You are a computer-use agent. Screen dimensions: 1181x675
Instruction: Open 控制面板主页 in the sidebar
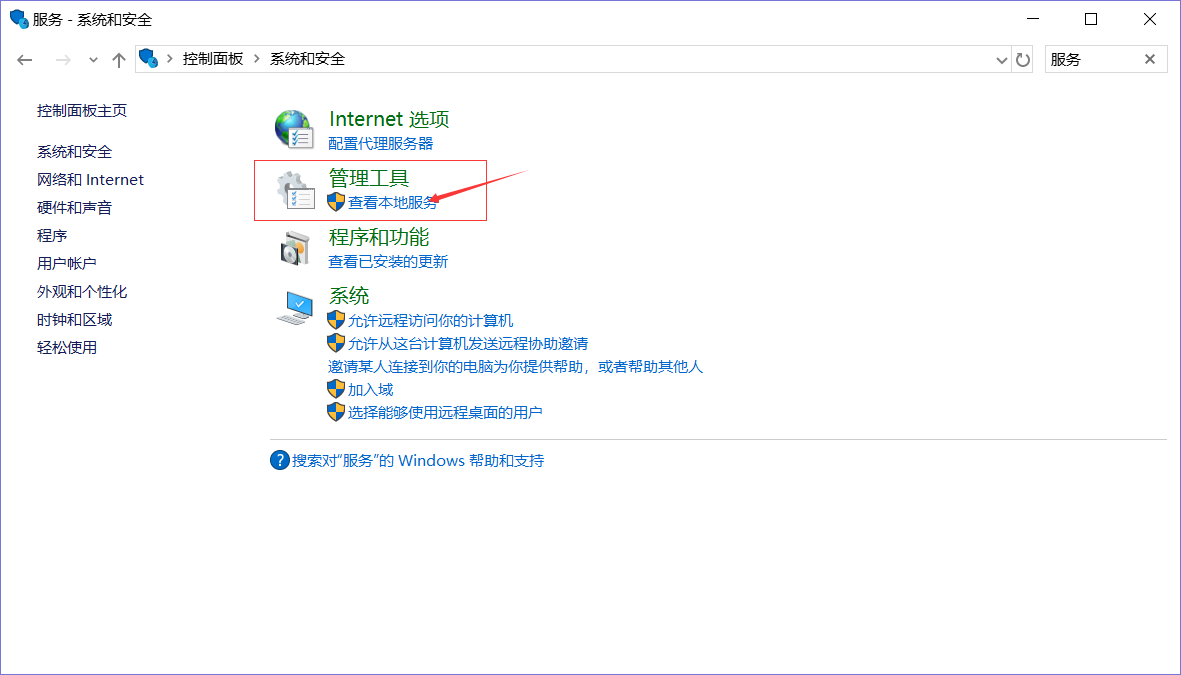point(82,111)
